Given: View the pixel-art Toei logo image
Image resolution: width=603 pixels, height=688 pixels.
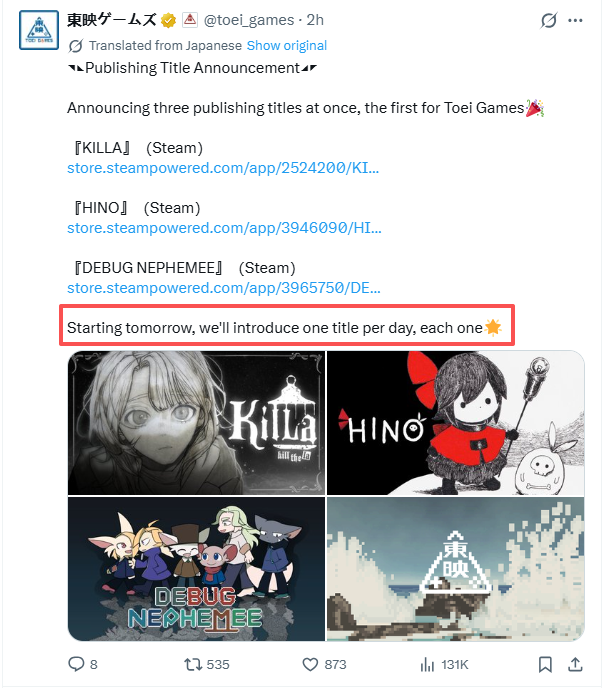Looking at the screenshot, I should click(x=456, y=569).
